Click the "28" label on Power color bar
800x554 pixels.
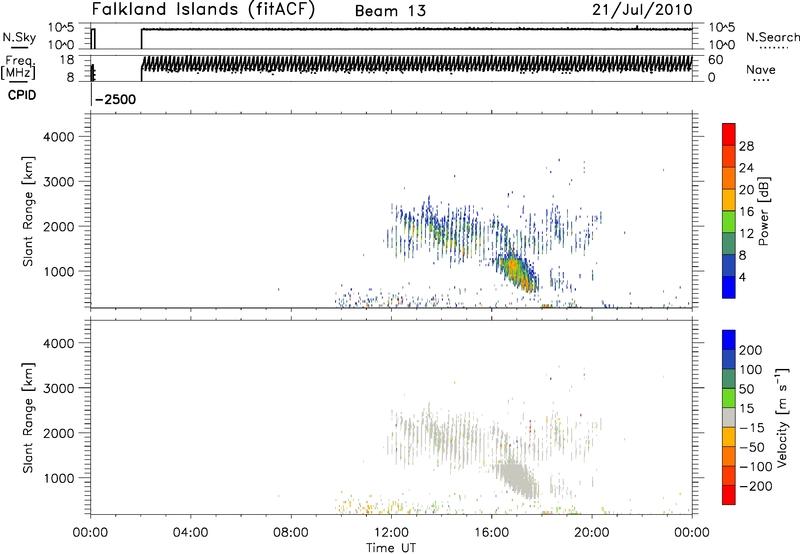[746, 146]
